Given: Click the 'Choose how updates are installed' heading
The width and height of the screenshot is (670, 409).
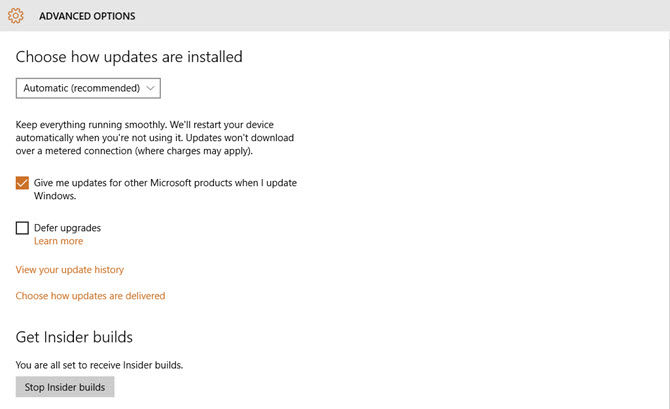Looking at the screenshot, I should 129,57.
